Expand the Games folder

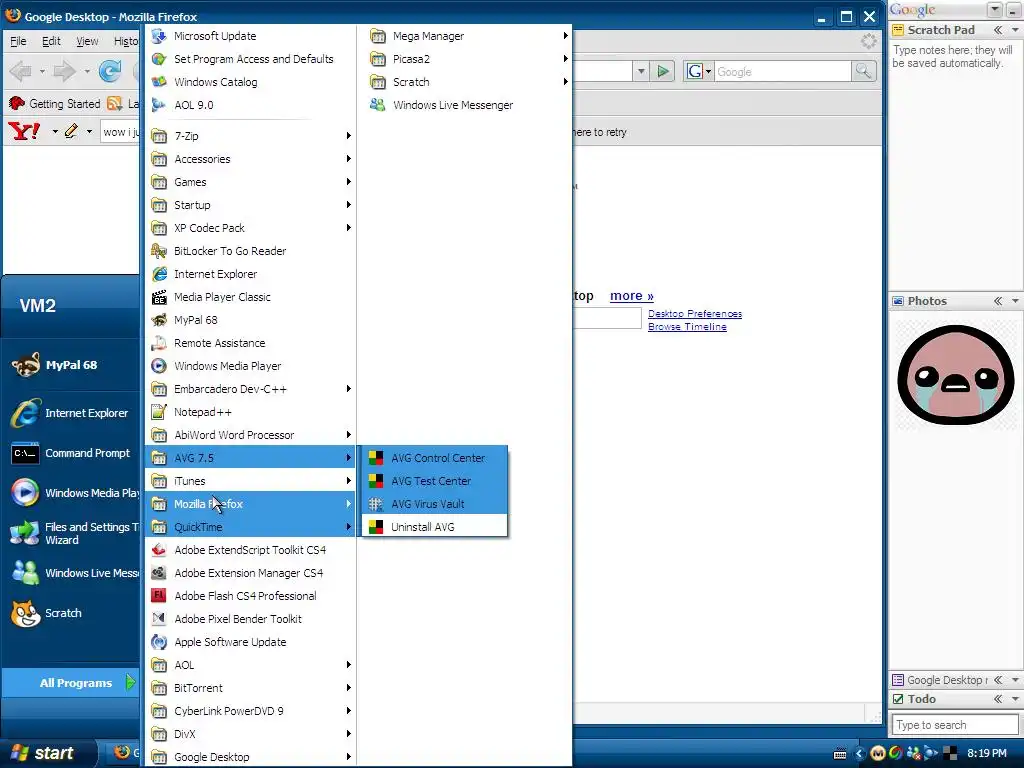(251, 182)
